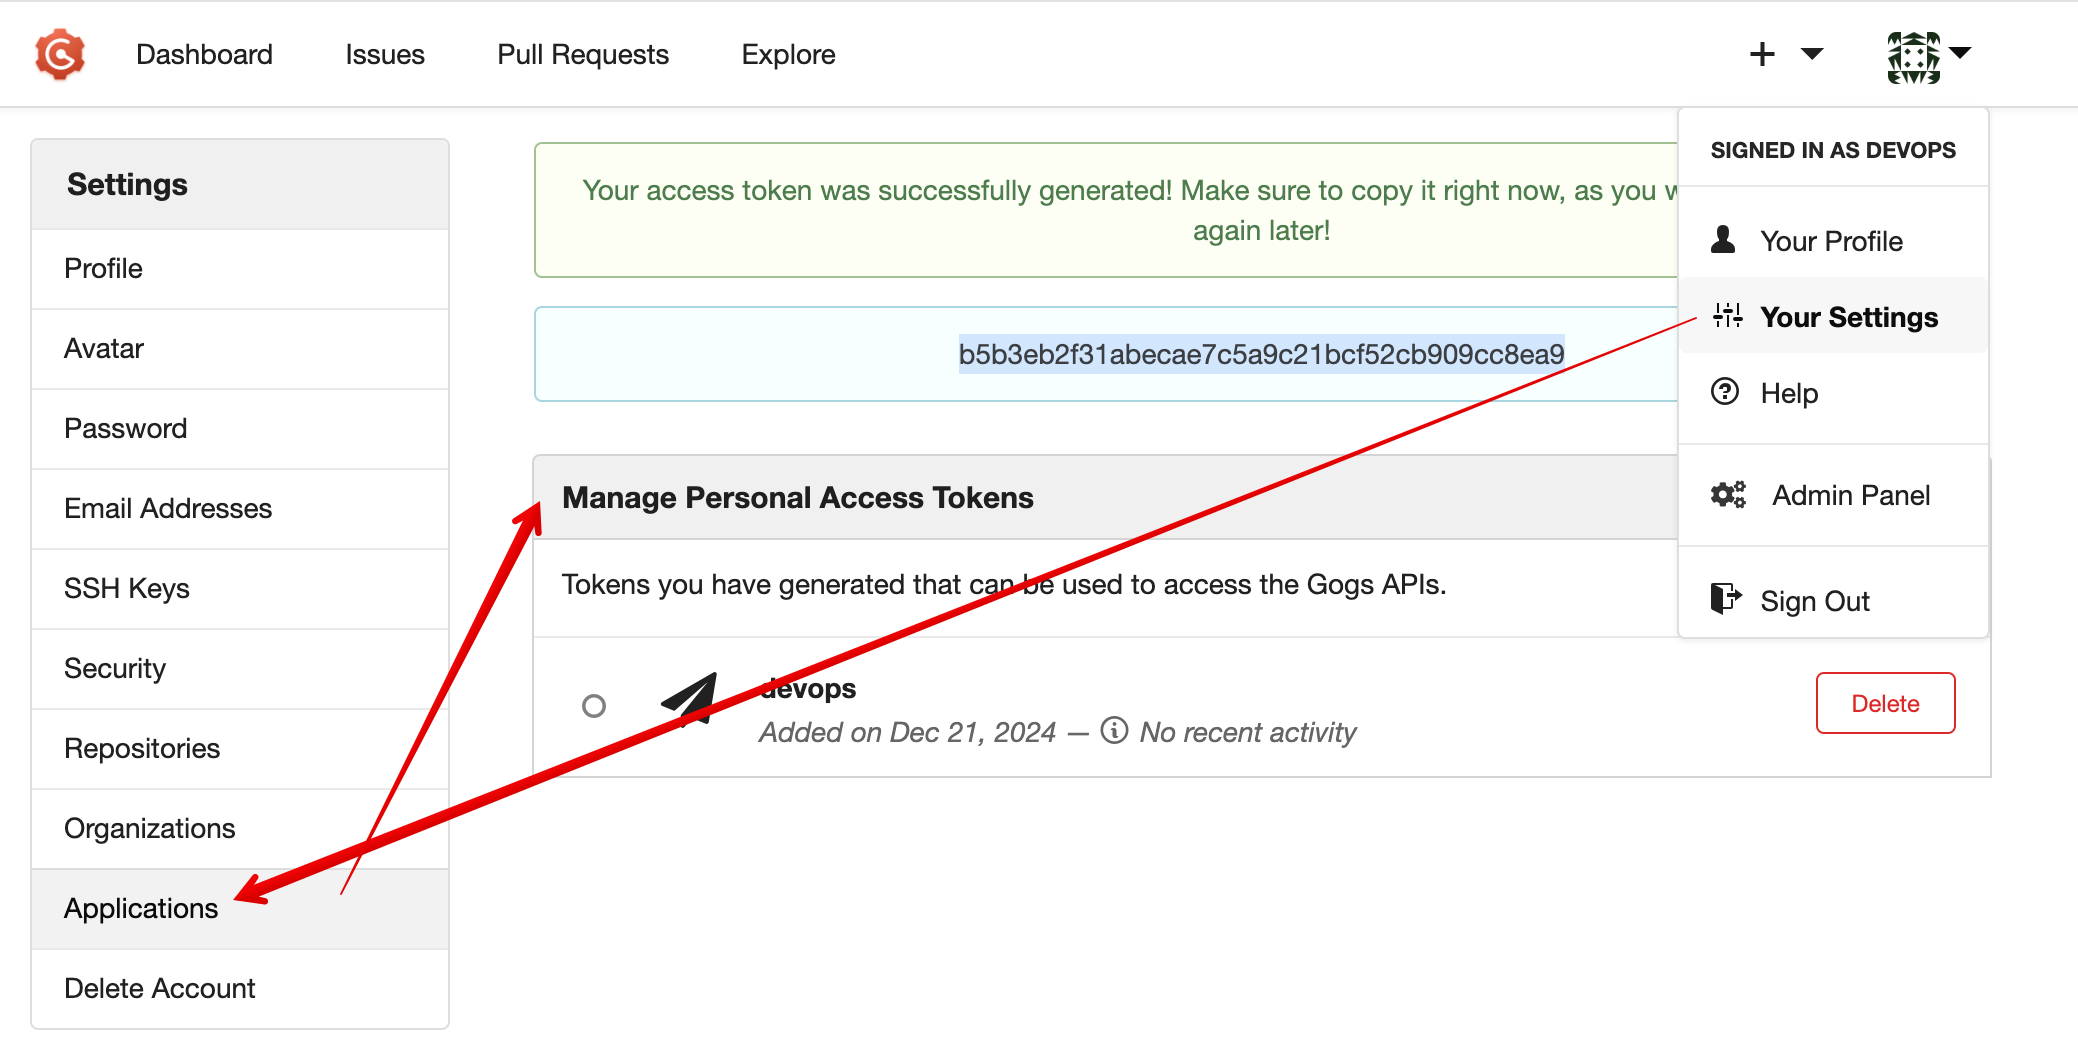Click the sliders icon beside Your Settings

pos(1727,316)
